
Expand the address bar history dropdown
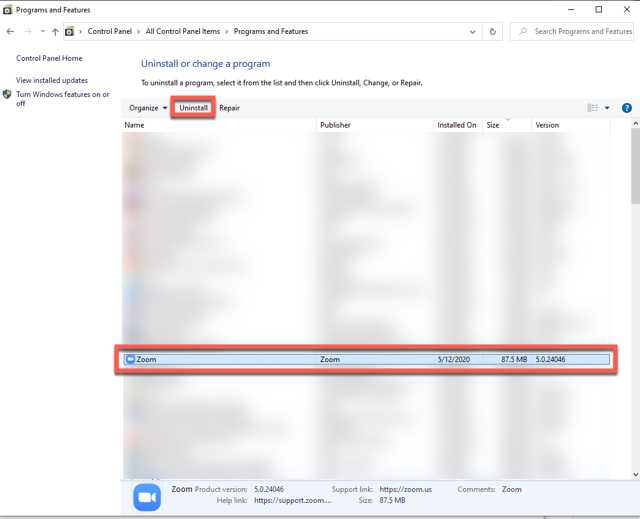472,31
